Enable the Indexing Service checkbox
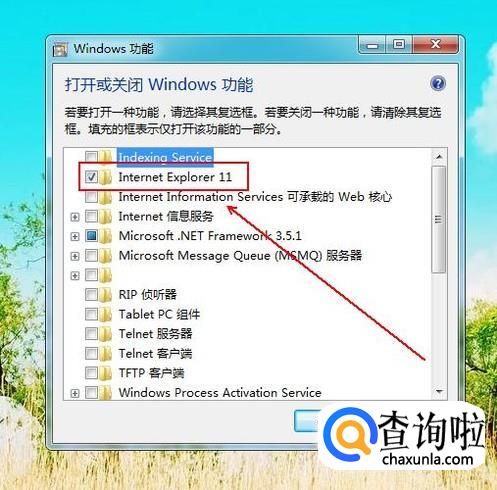497x490 pixels. (x=91, y=157)
